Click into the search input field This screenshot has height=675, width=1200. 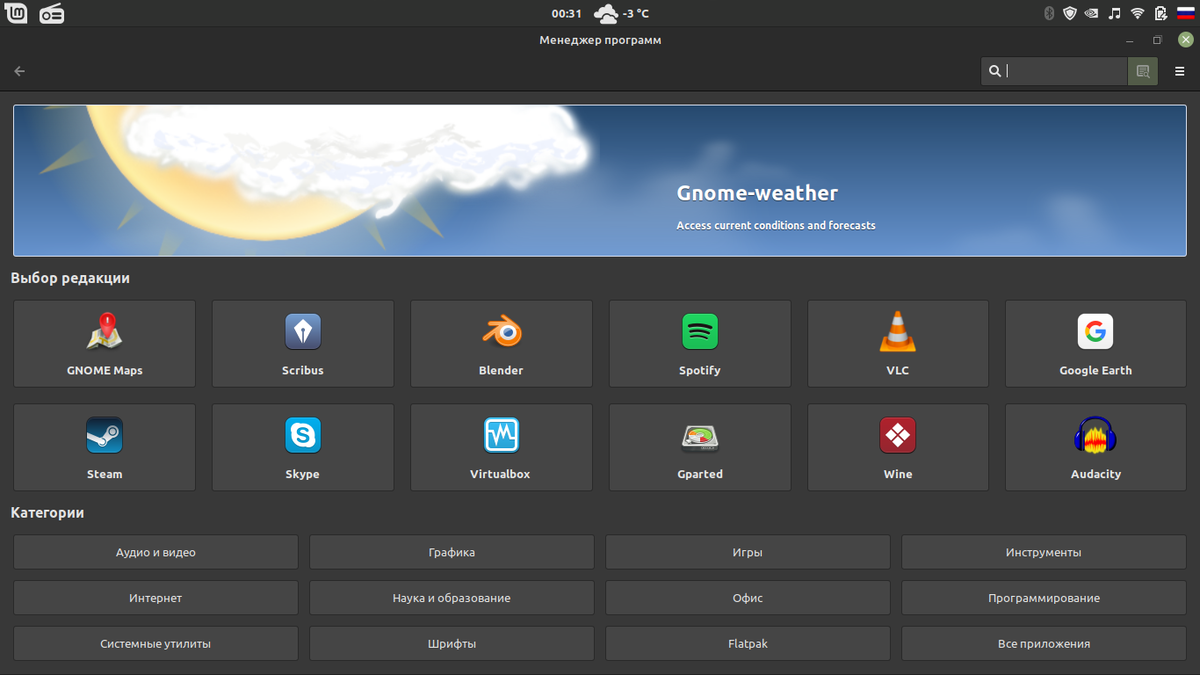(1054, 71)
